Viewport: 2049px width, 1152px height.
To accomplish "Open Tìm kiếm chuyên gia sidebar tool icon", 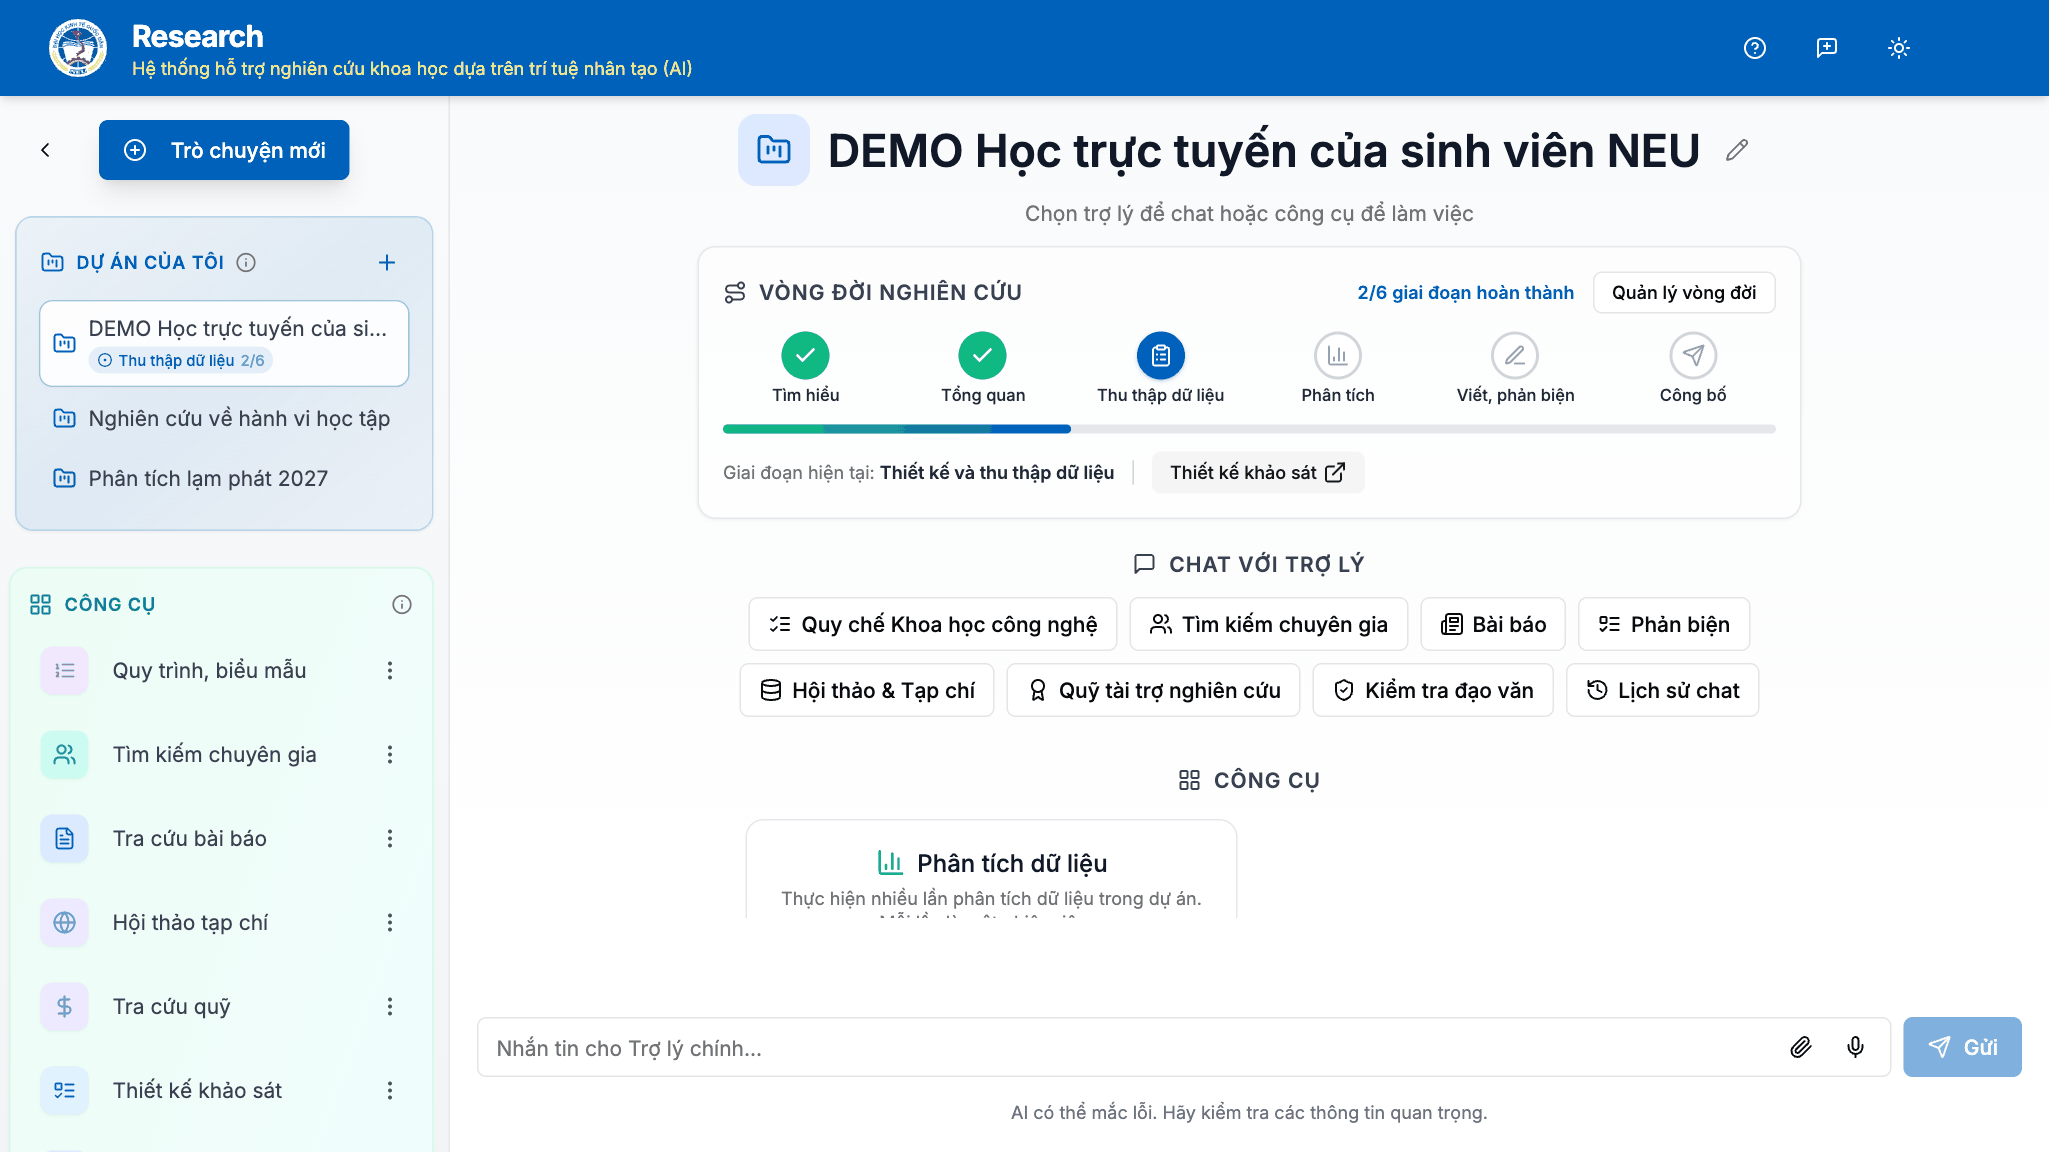I will [64, 754].
